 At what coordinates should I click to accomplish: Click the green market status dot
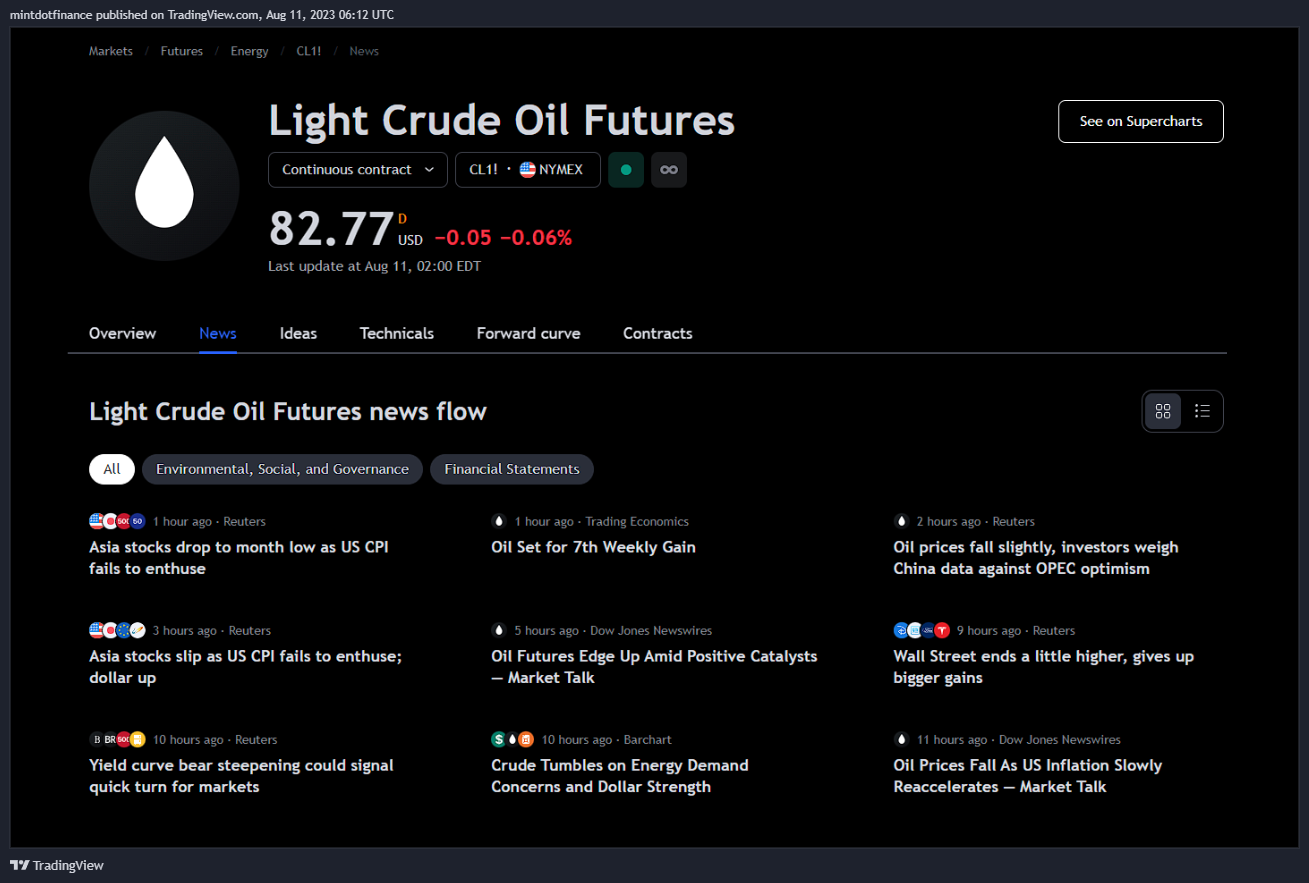point(626,170)
